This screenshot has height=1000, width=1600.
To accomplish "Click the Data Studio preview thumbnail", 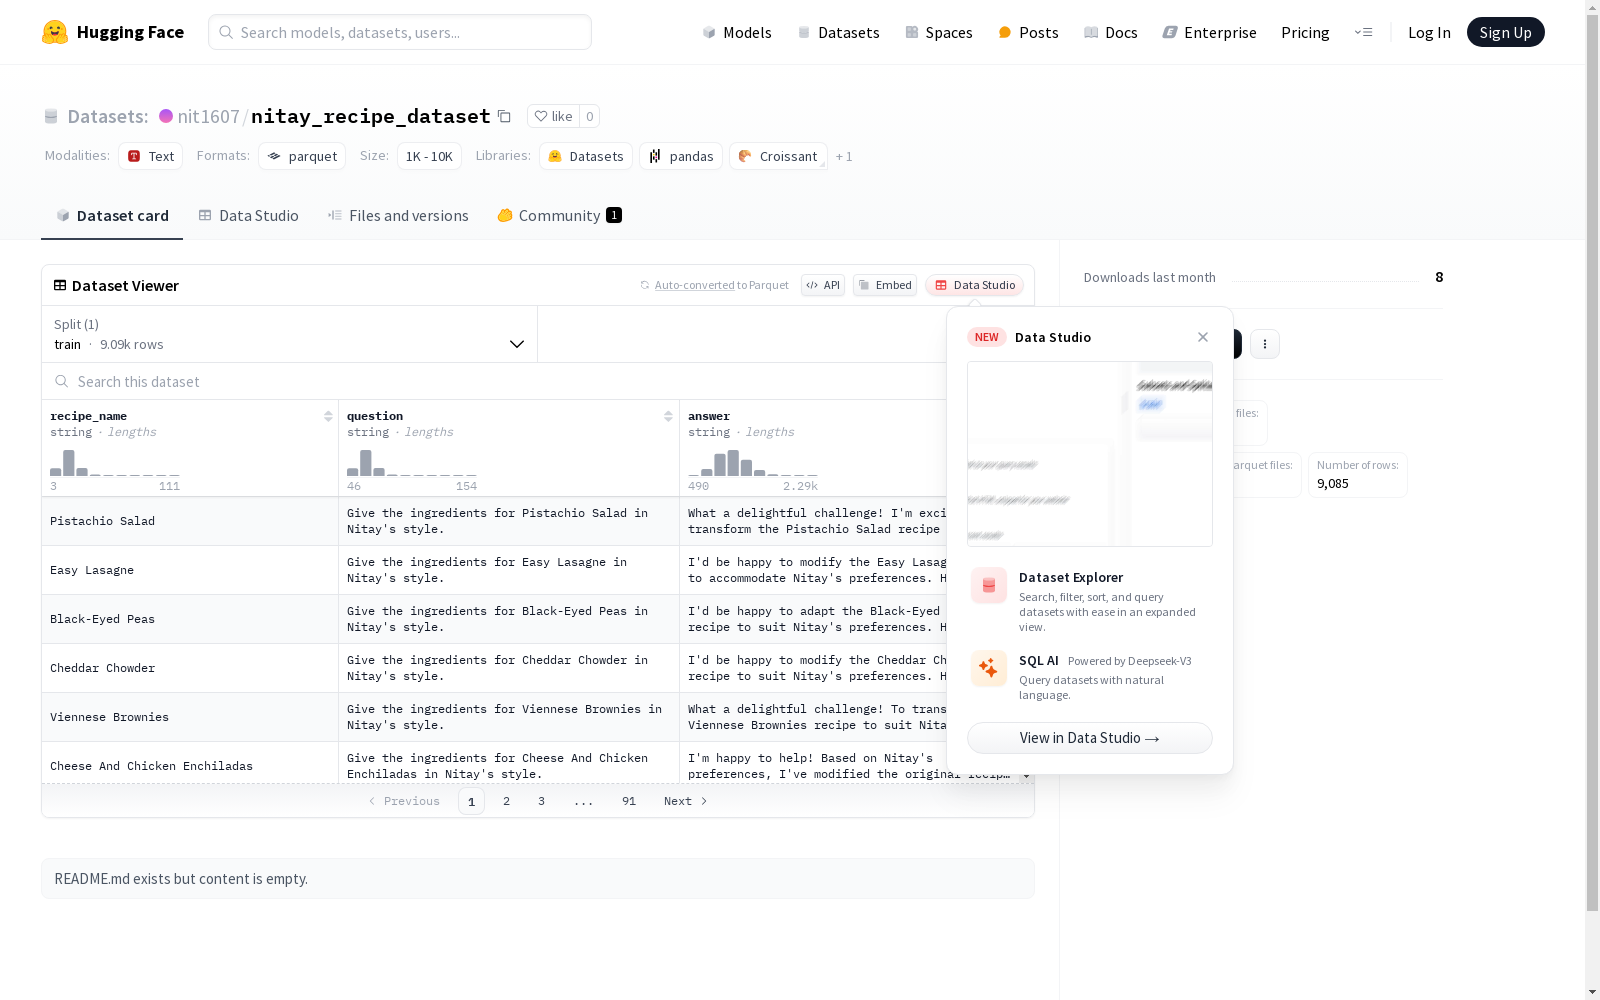I will point(1090,454).
